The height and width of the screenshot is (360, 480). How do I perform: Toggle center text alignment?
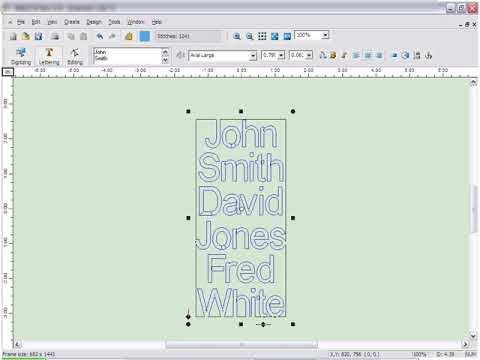368,55
